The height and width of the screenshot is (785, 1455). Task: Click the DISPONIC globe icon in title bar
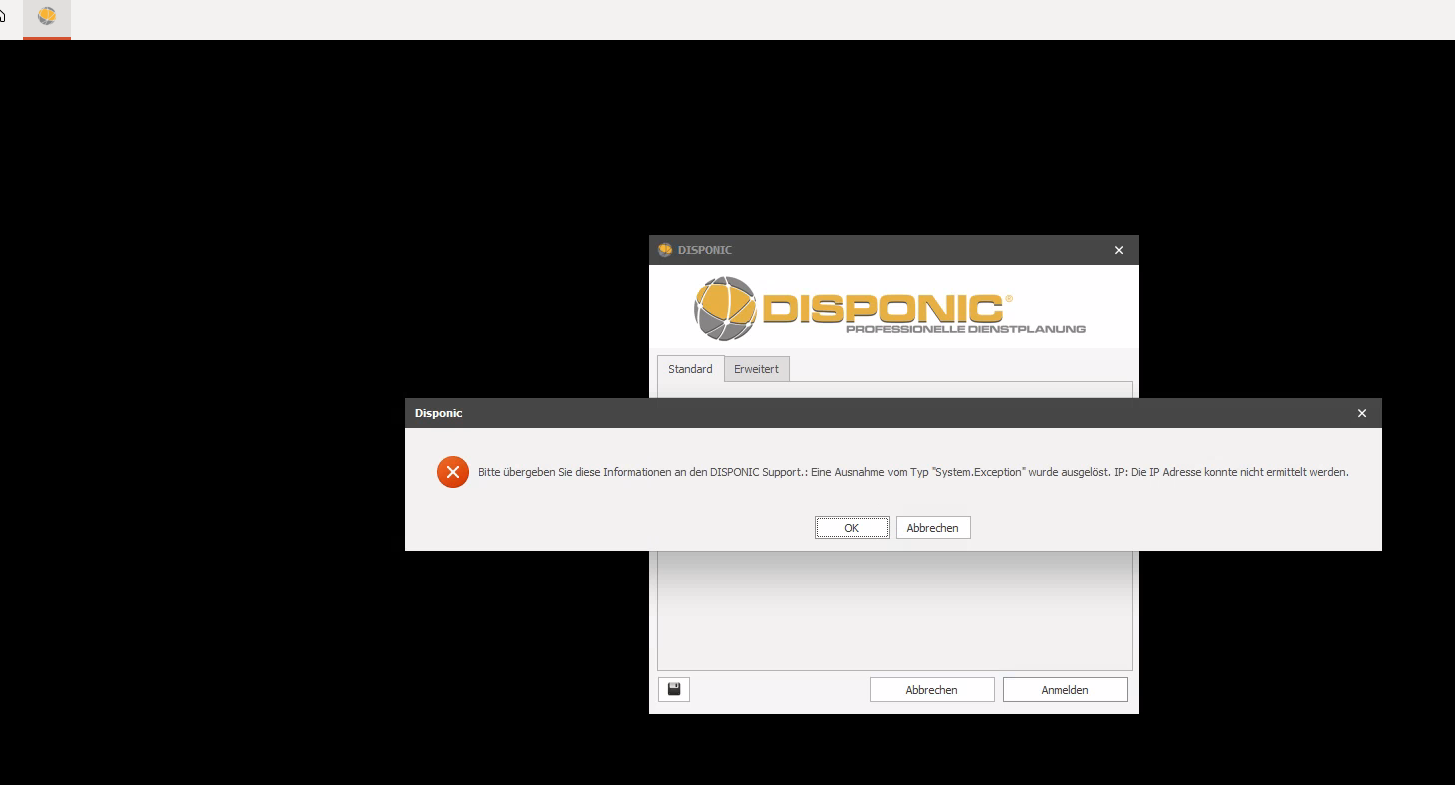click(665, 250)
